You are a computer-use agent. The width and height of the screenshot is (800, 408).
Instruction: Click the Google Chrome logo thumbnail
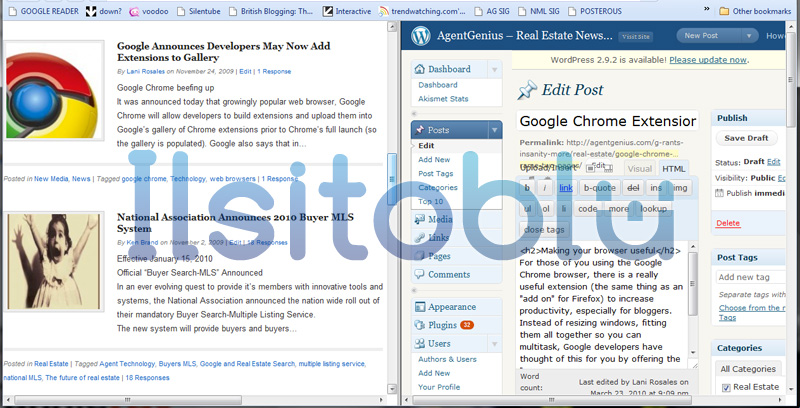[54, 90]
